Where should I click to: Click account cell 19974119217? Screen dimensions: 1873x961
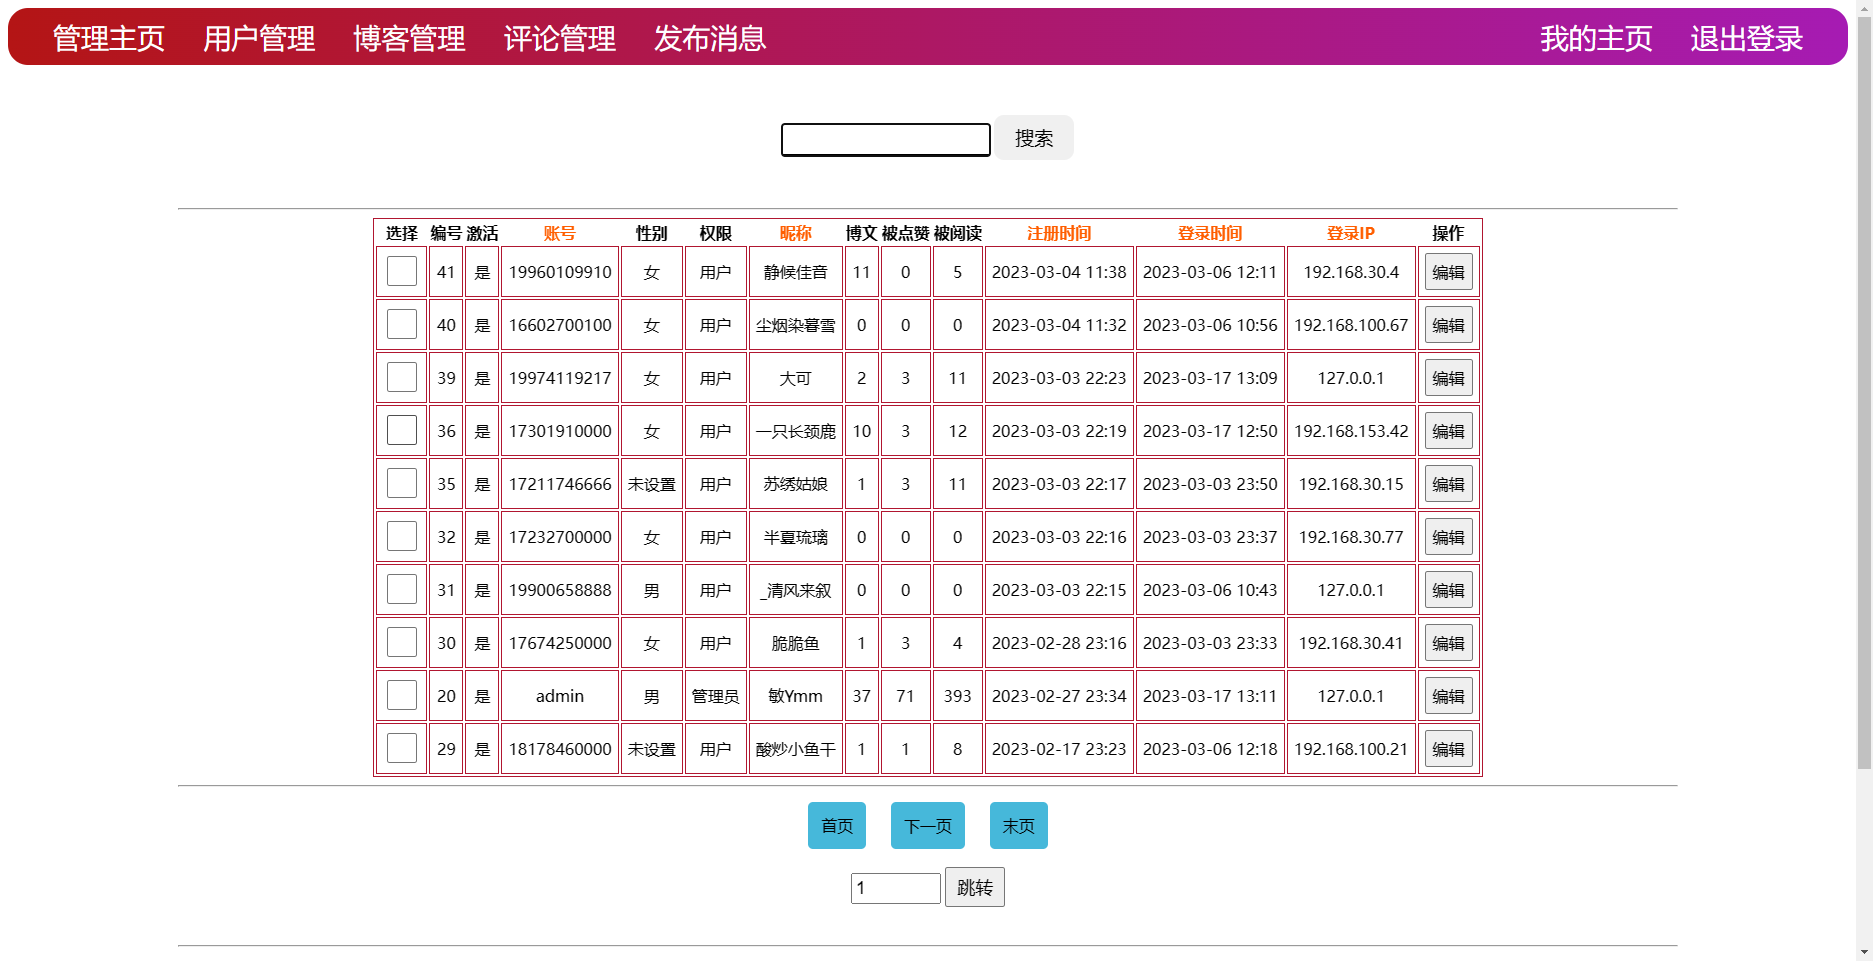coord(560,378)
